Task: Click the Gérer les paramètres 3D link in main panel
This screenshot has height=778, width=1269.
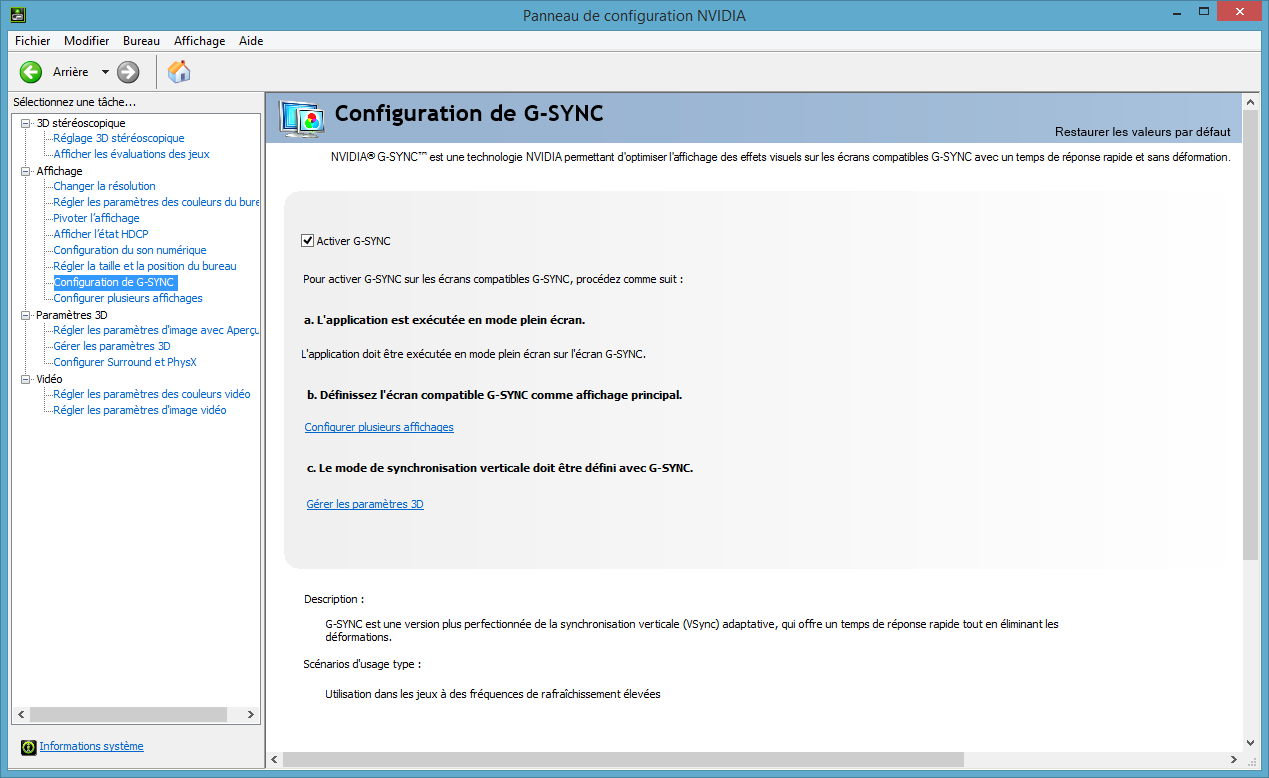Action: (365, 505)
